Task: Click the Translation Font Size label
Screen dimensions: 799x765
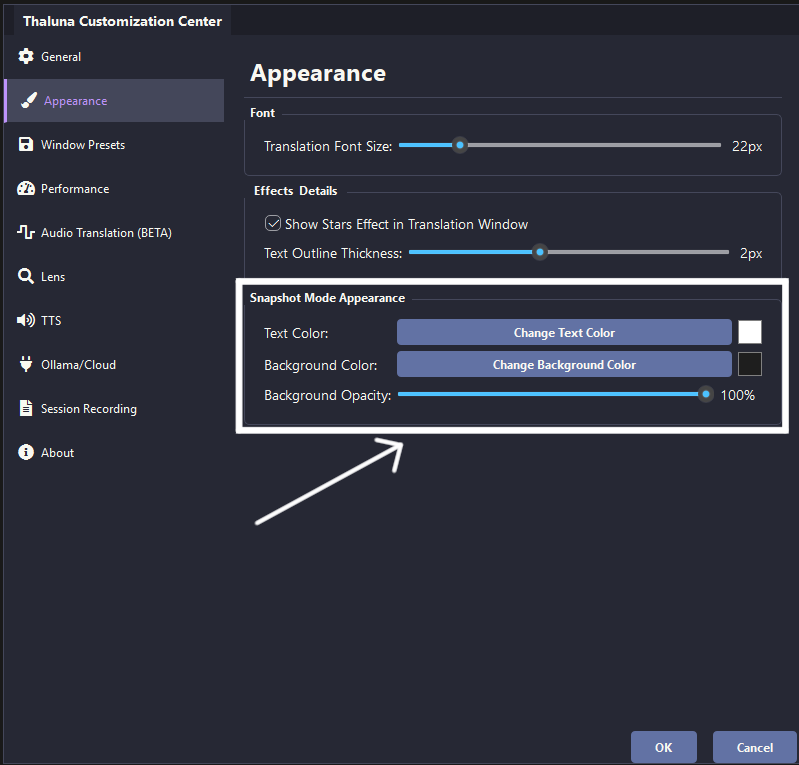Action: tap(328, 146)
